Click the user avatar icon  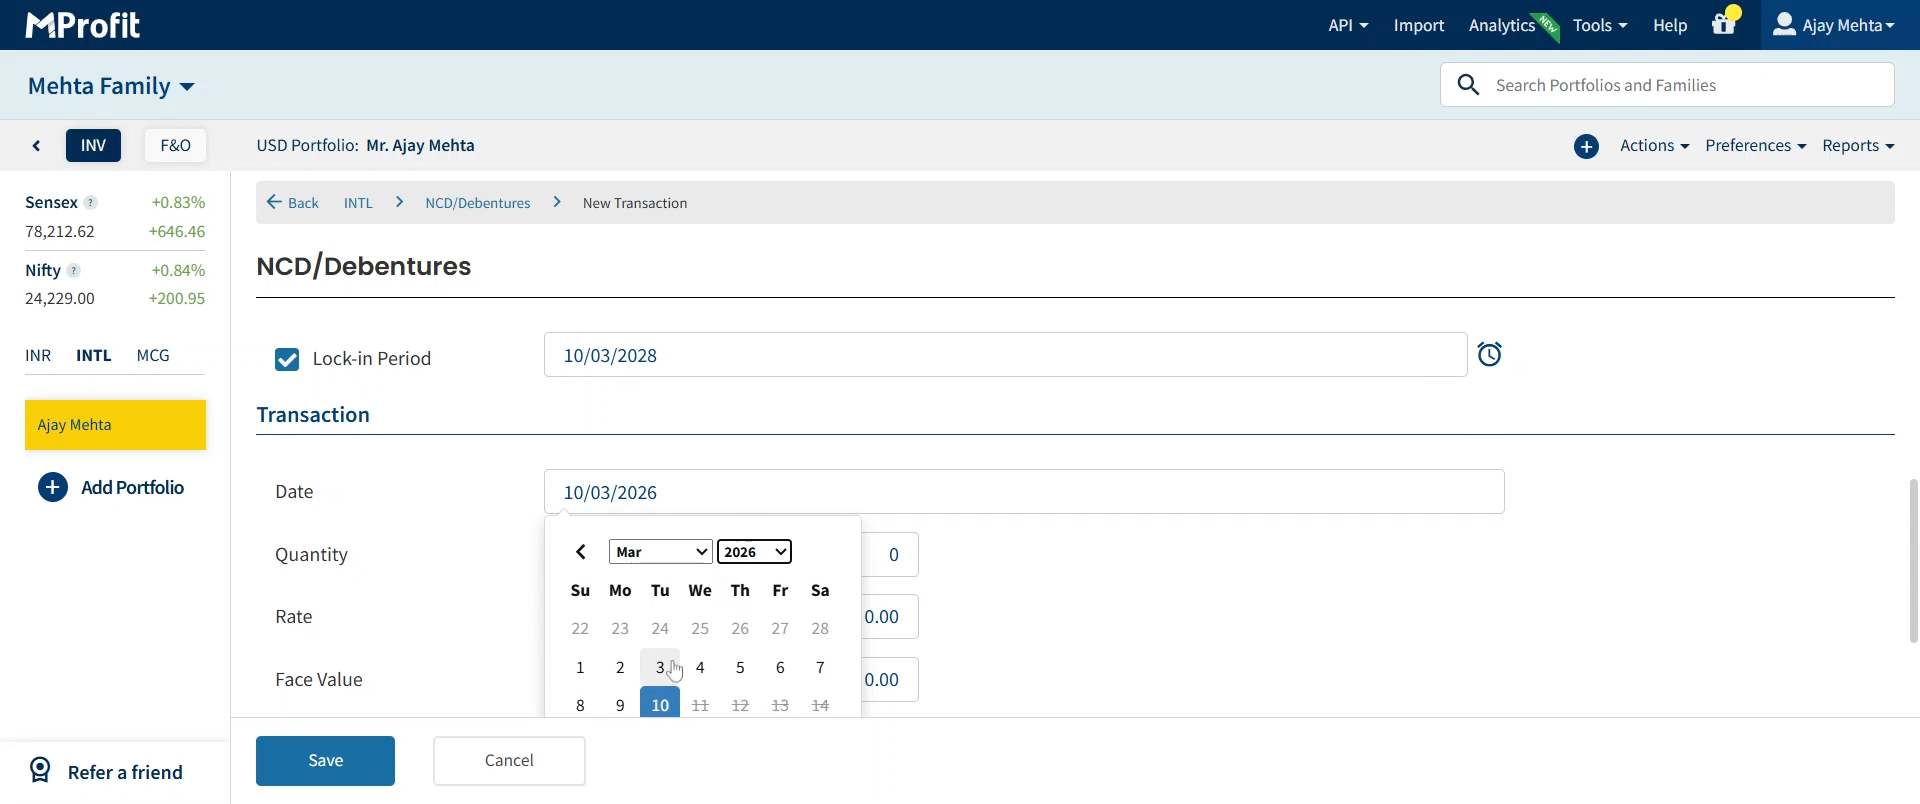coord(1784,24)
